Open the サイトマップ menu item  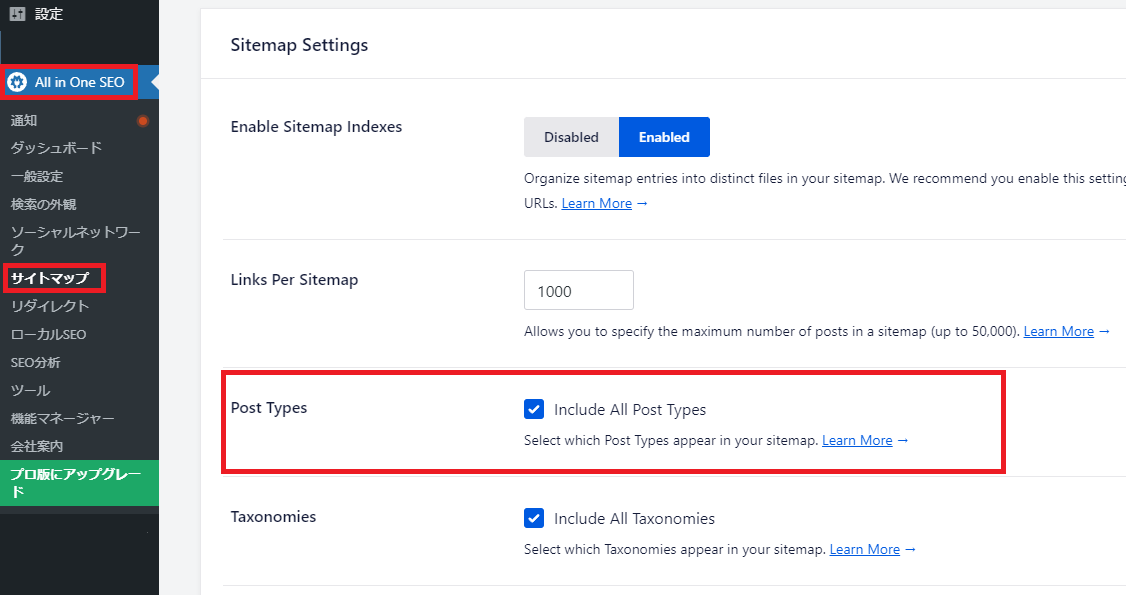point(50,278)
